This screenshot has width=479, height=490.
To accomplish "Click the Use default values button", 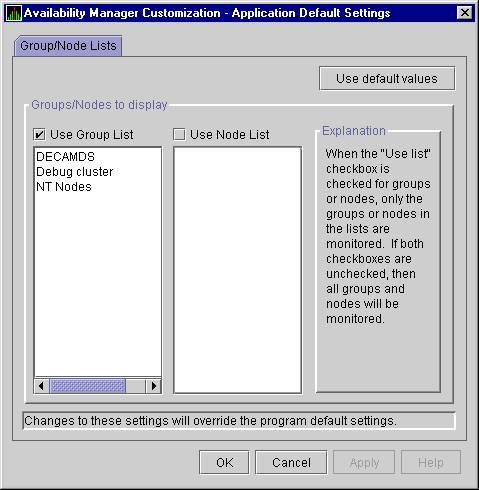I will point(387,79).
